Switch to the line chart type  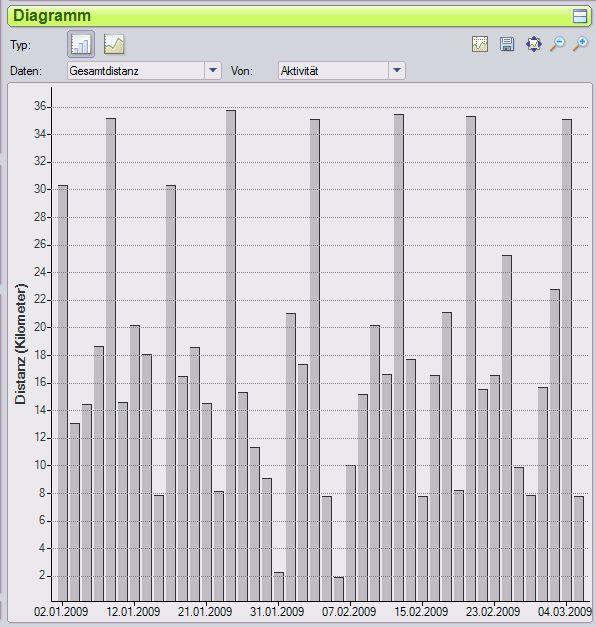pyautogui.click(x=114, y=44)
